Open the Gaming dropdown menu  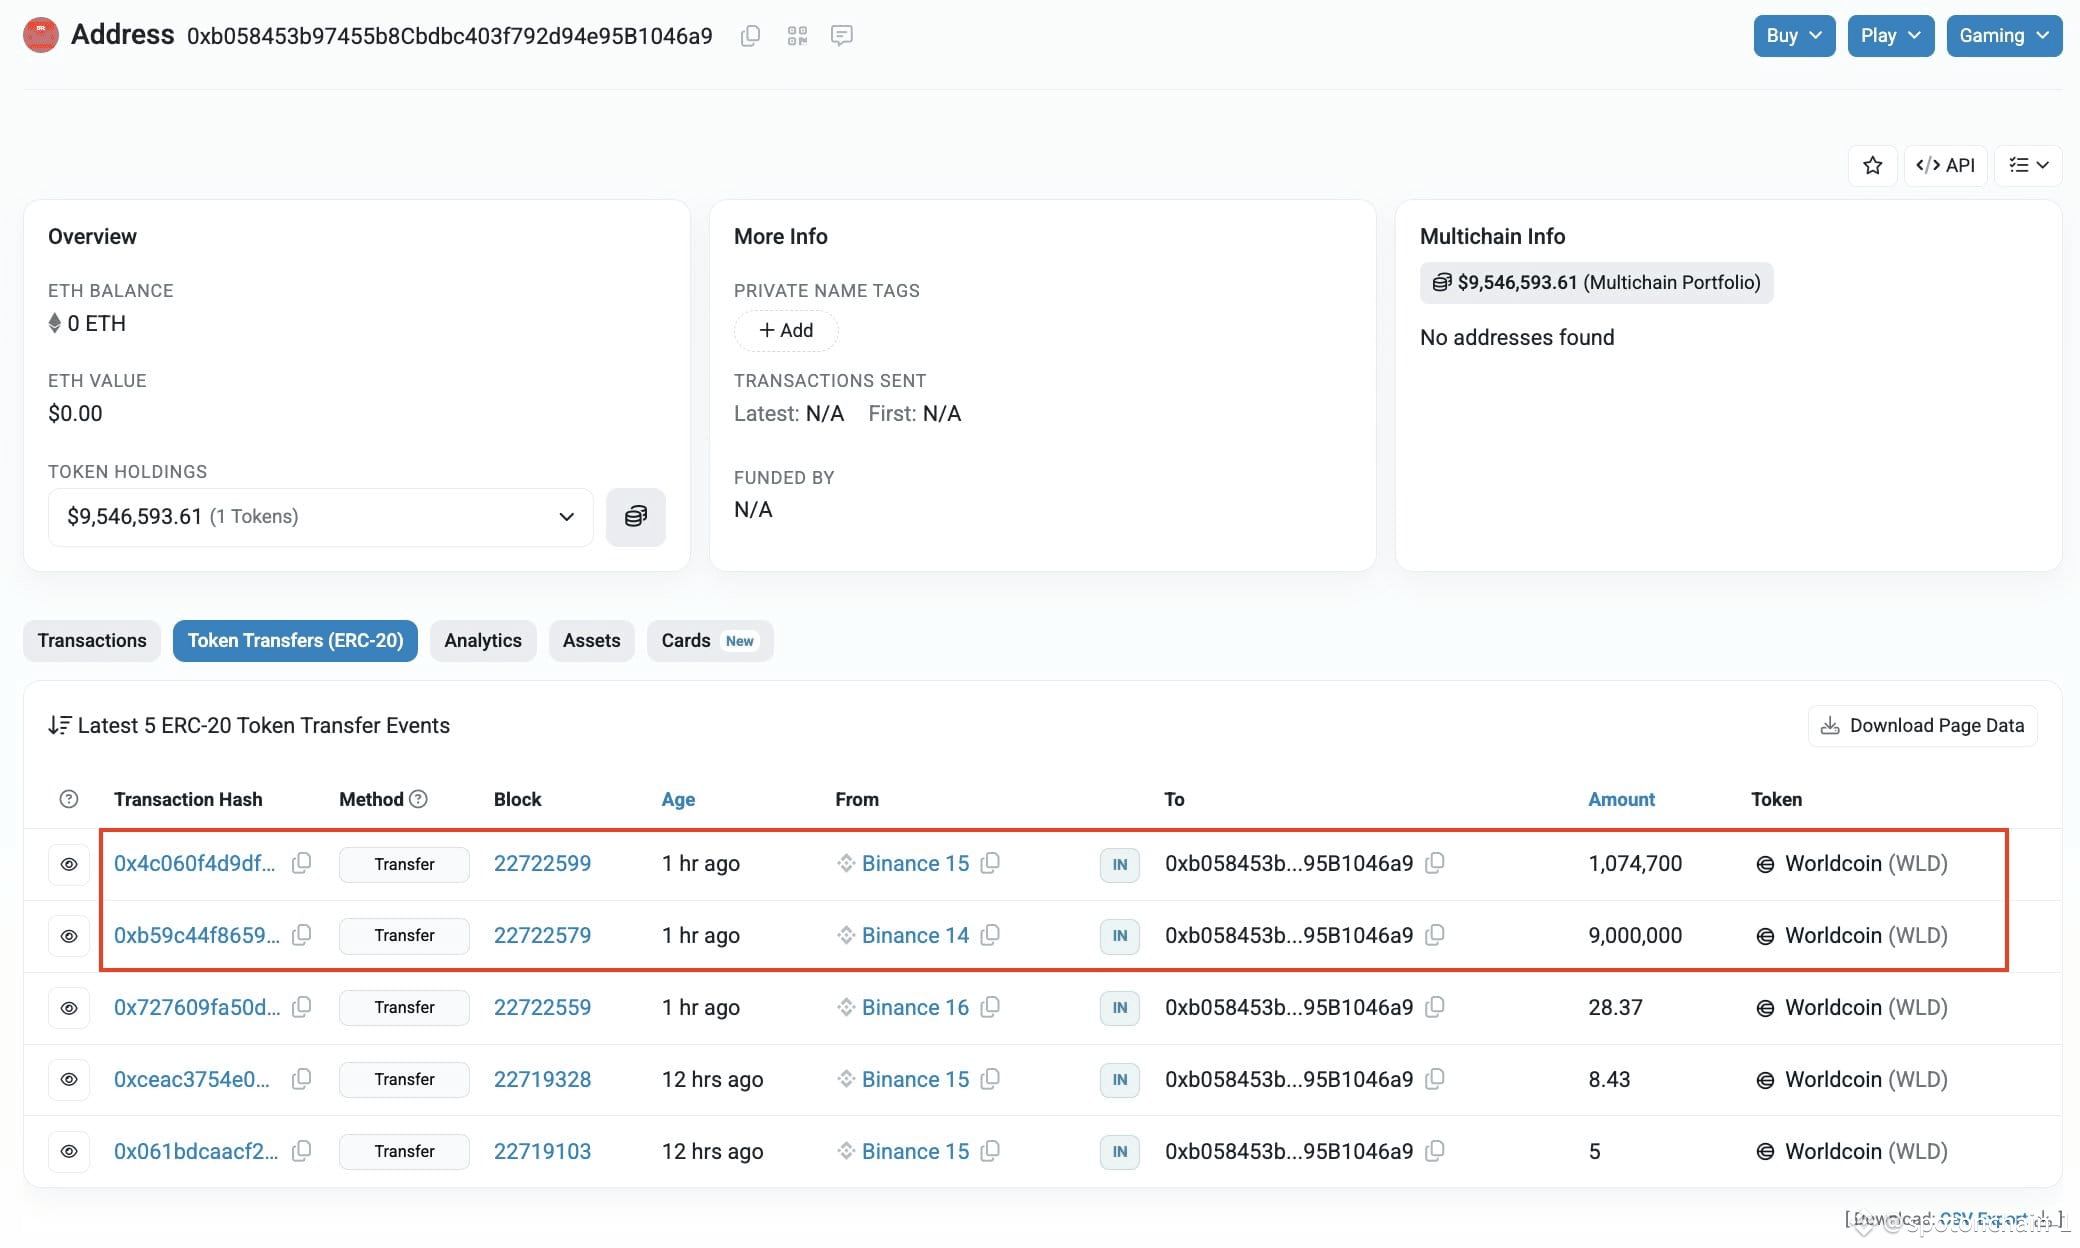pos(2004,36)
